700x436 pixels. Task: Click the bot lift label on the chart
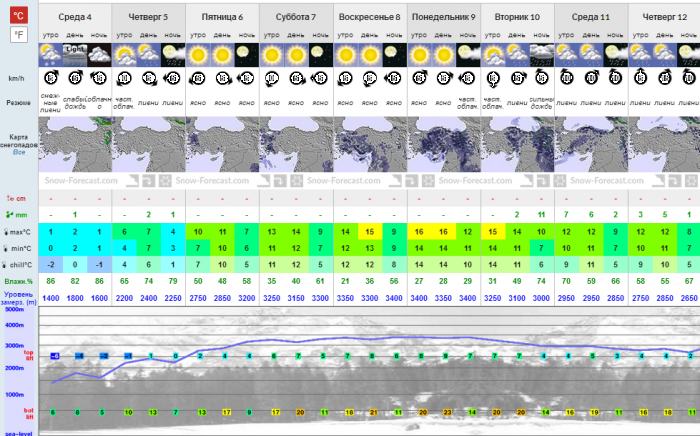click(29, 413)
